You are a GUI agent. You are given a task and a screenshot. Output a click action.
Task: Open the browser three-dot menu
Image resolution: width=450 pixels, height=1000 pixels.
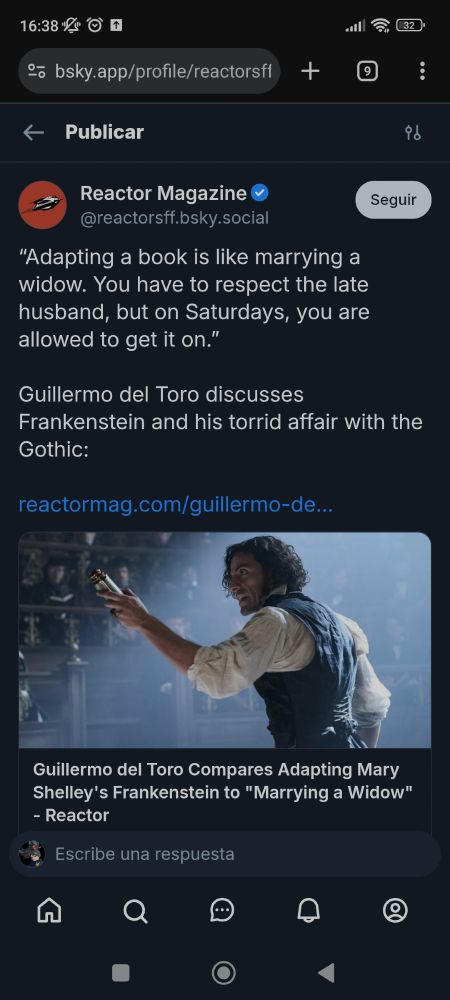422,71
